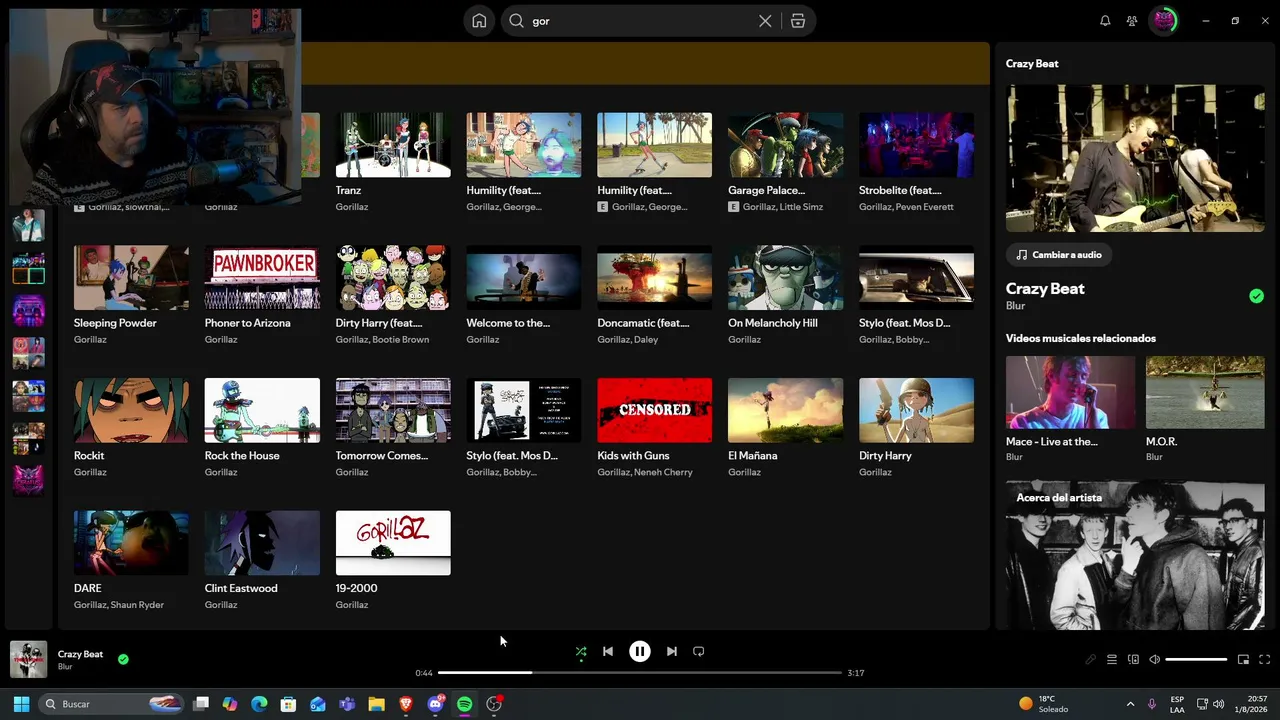
Task: Open Microsoft Edge from the taskbar
Action: 260,704
